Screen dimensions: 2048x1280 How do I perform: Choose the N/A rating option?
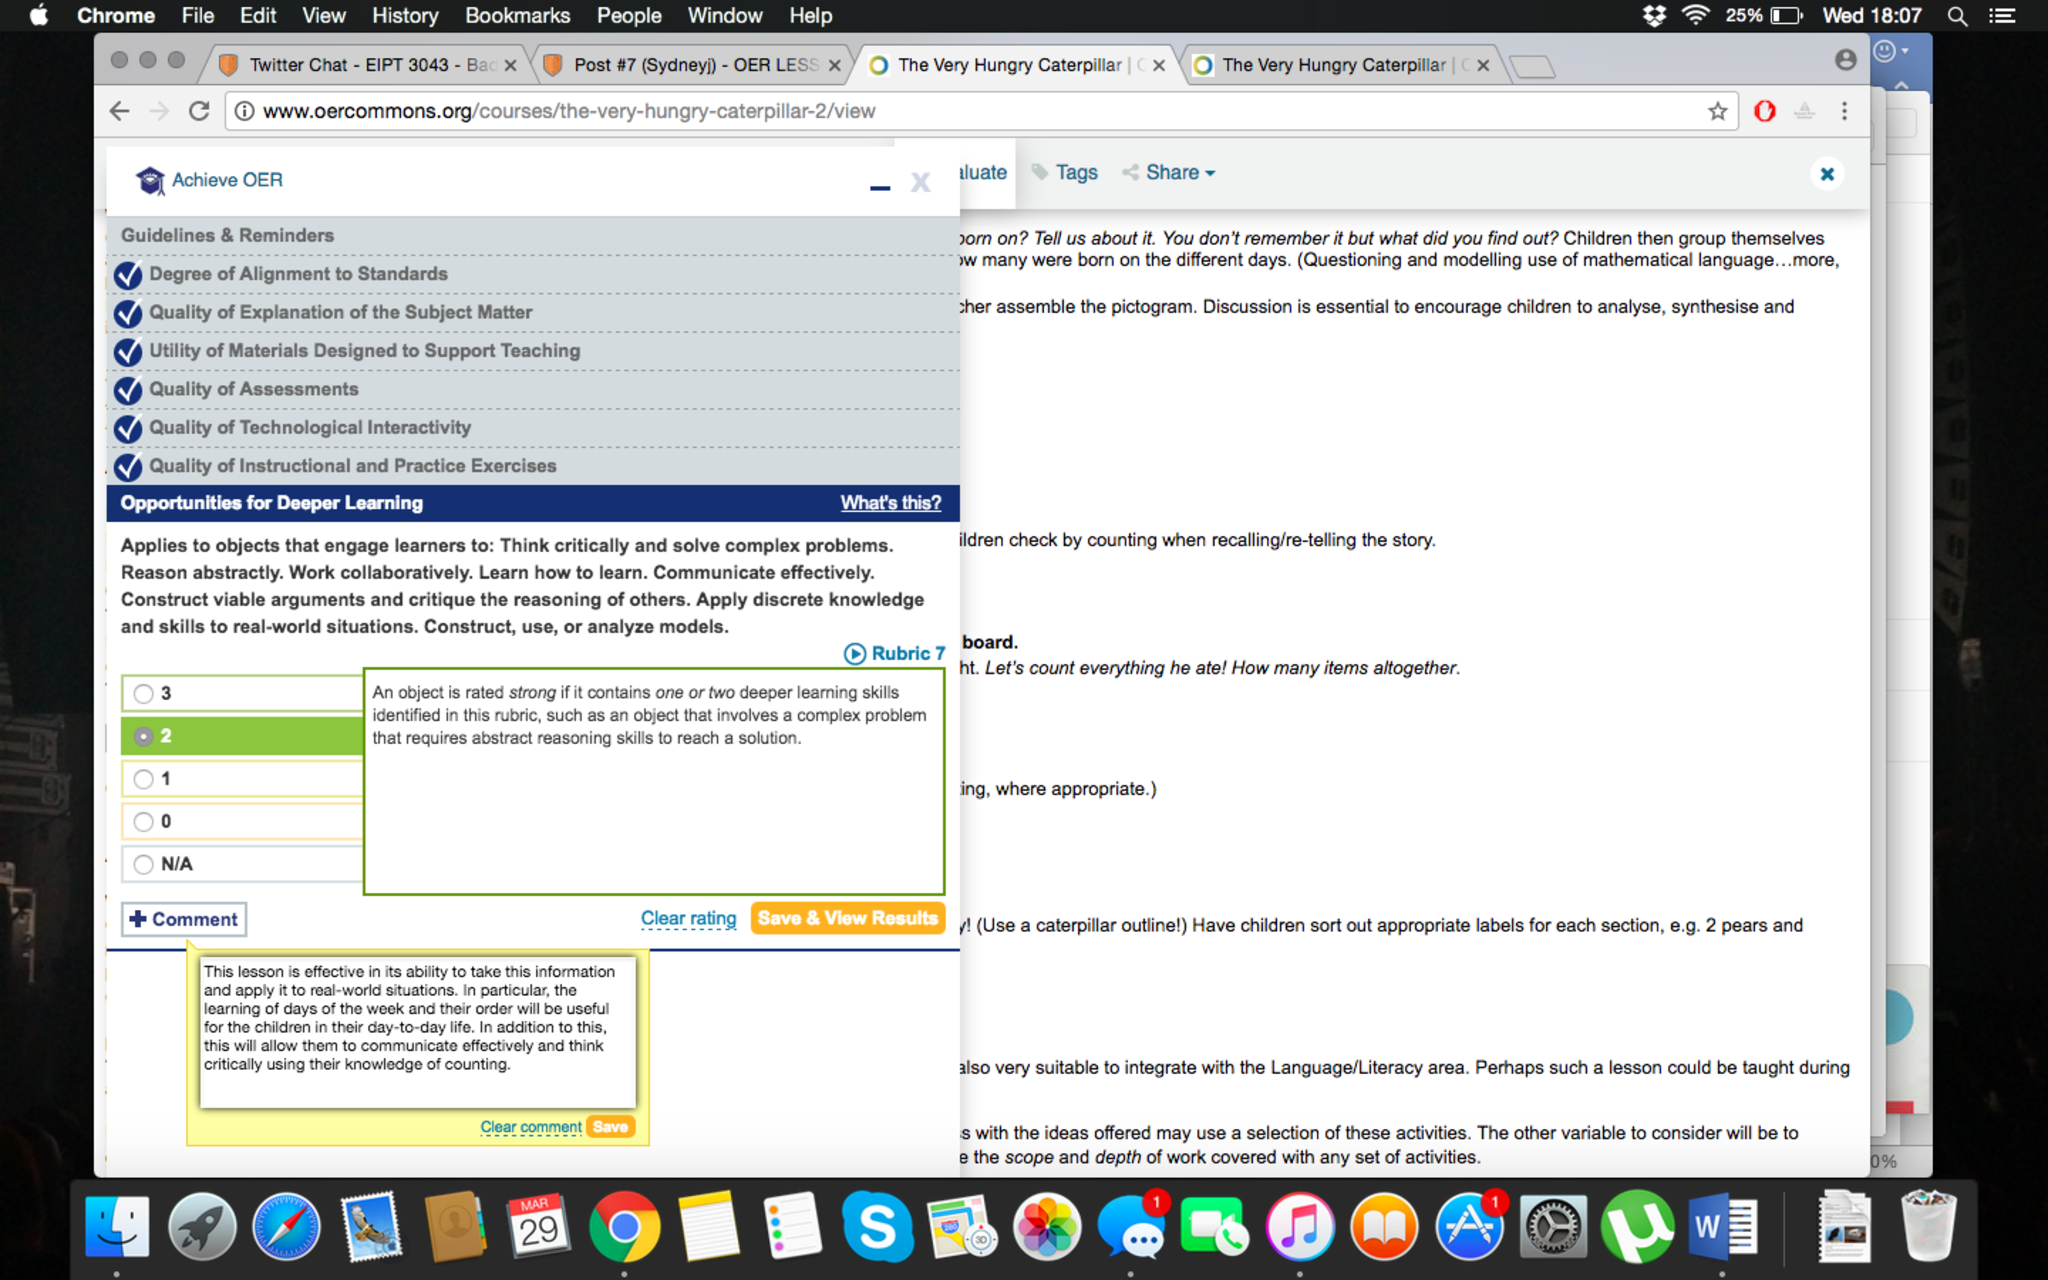(x=144, y=864)
